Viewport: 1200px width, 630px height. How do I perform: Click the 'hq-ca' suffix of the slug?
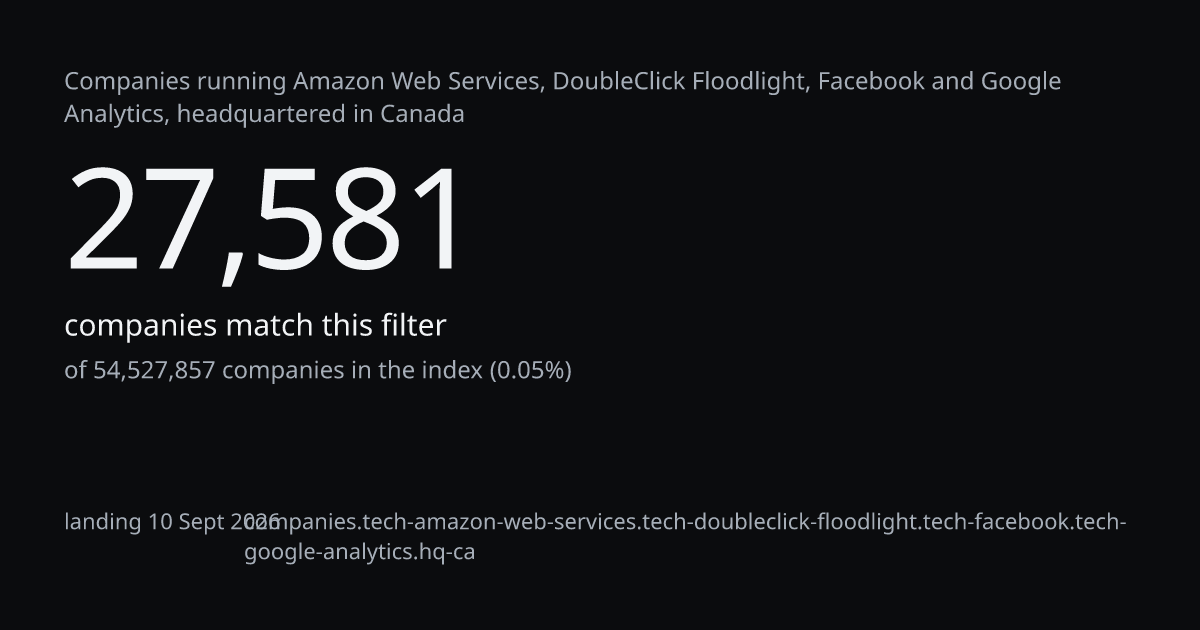pyautogui.click(x=452, y=552)
